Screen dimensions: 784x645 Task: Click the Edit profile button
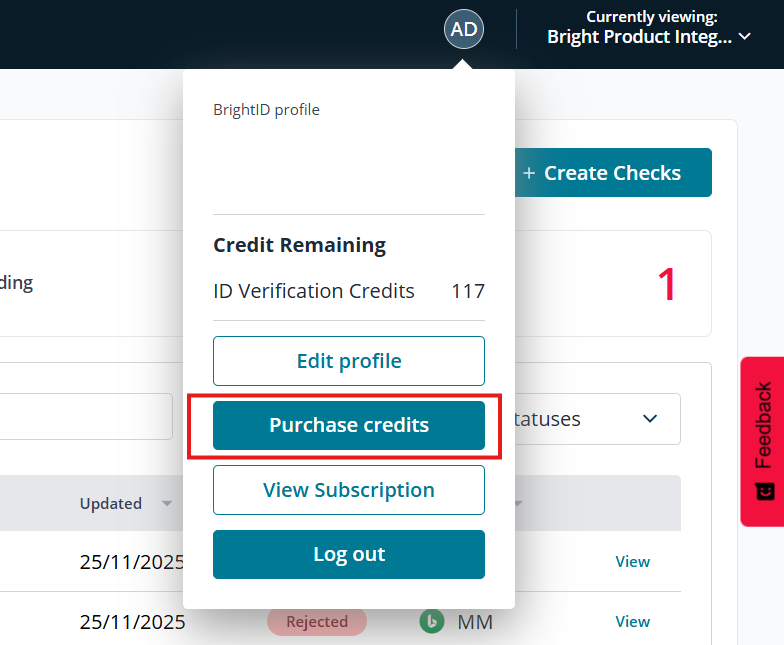[x=348, y=361]
